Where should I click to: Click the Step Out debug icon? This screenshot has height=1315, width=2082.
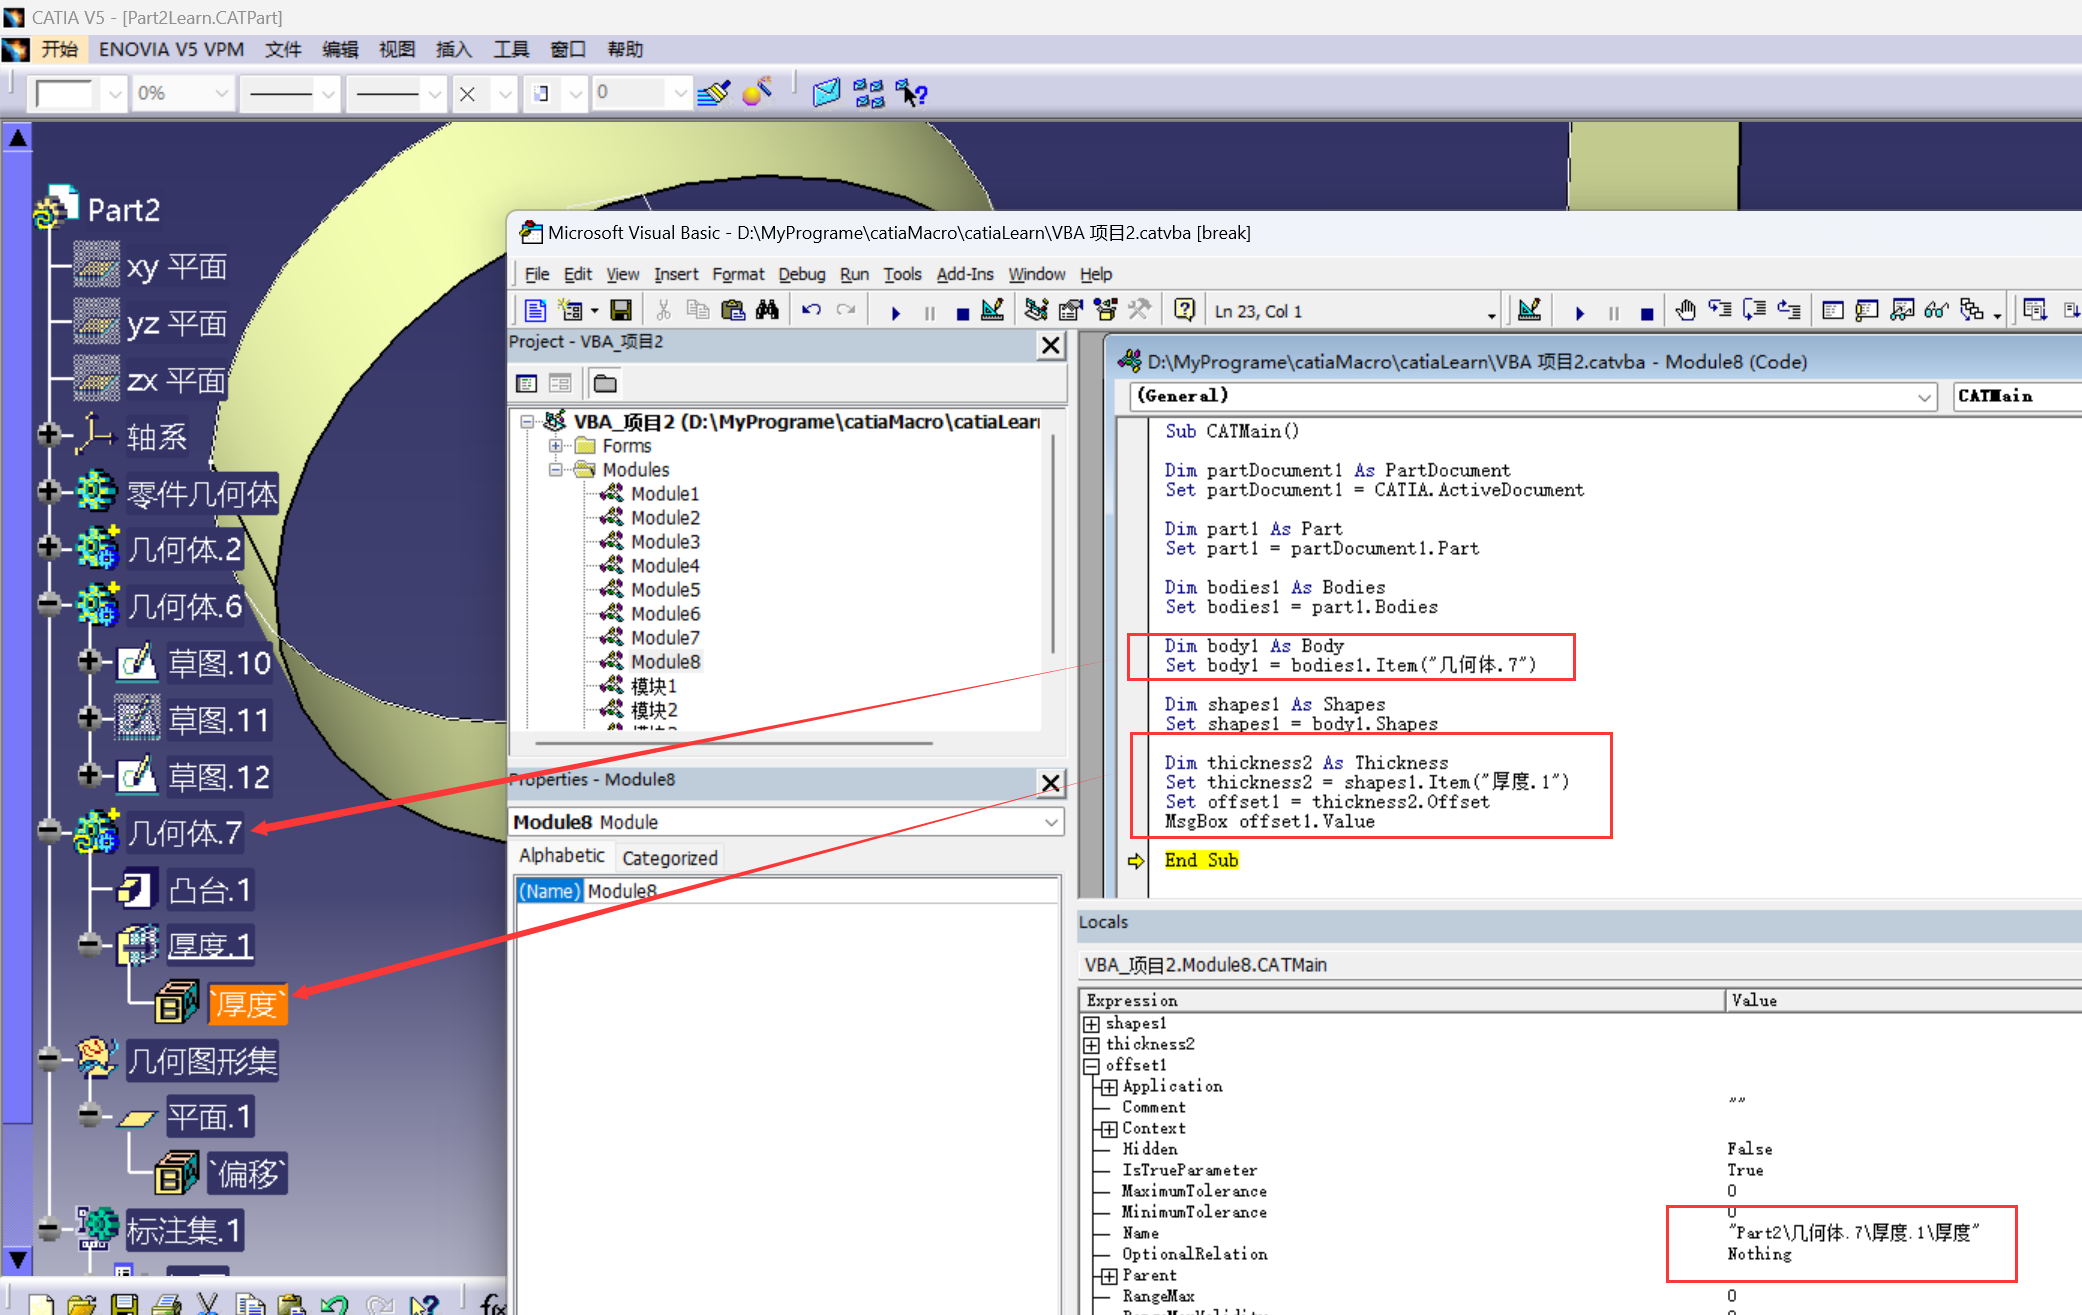[x=1789, y=311]
